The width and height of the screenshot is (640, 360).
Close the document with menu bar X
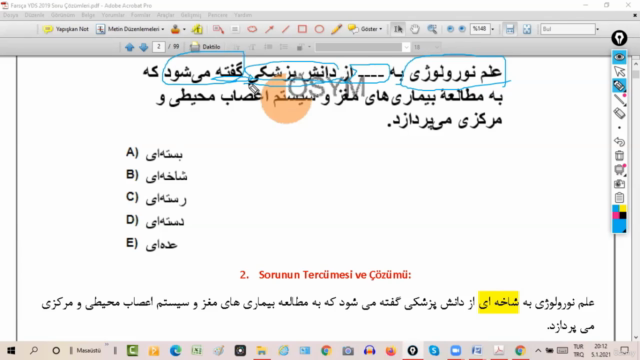[635, 15]
